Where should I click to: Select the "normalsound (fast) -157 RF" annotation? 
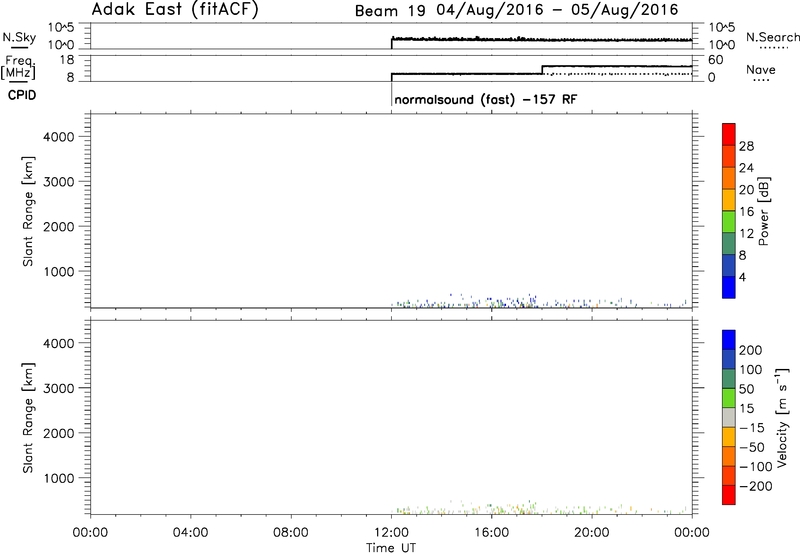486,99
